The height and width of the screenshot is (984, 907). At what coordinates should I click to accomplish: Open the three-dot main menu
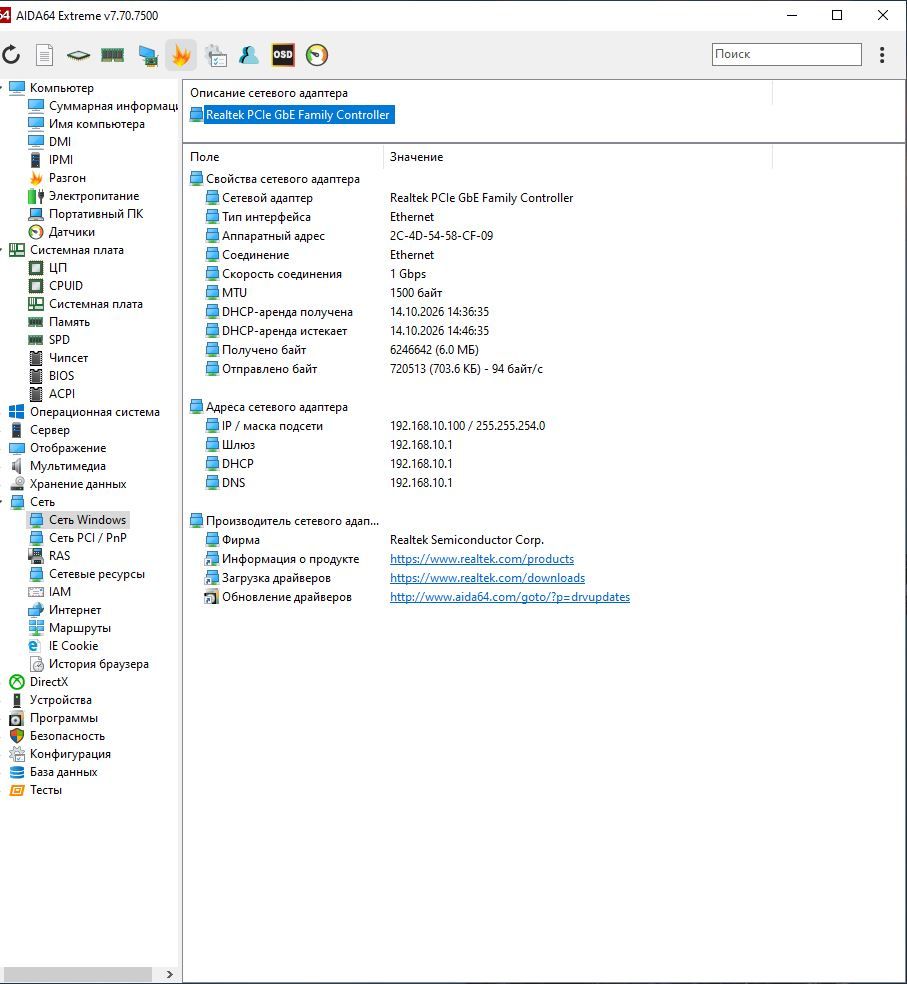pyautogui.click(x=882, y=55)
